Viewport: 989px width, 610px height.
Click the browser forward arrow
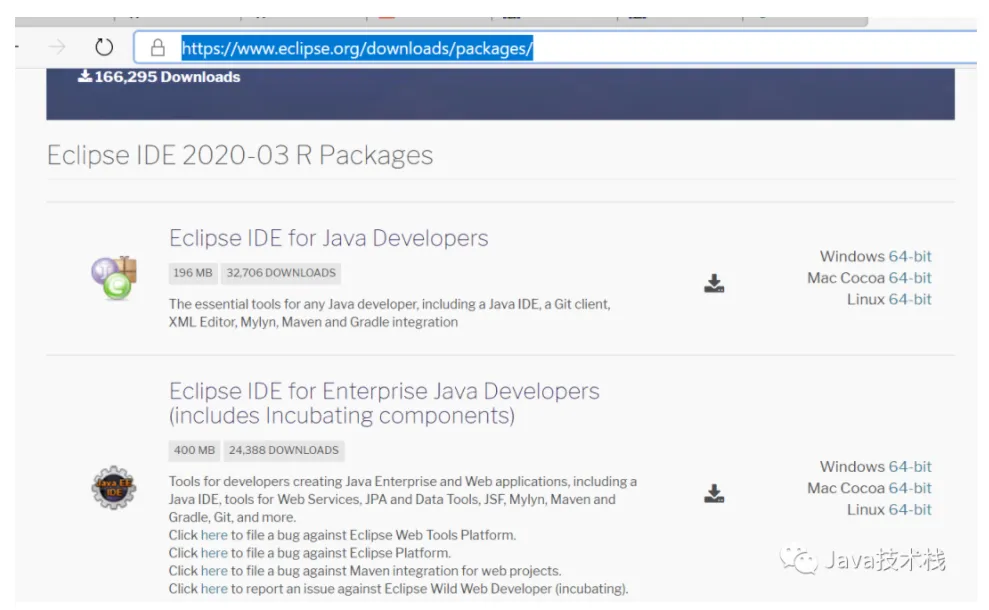click(x=57, y=47)
